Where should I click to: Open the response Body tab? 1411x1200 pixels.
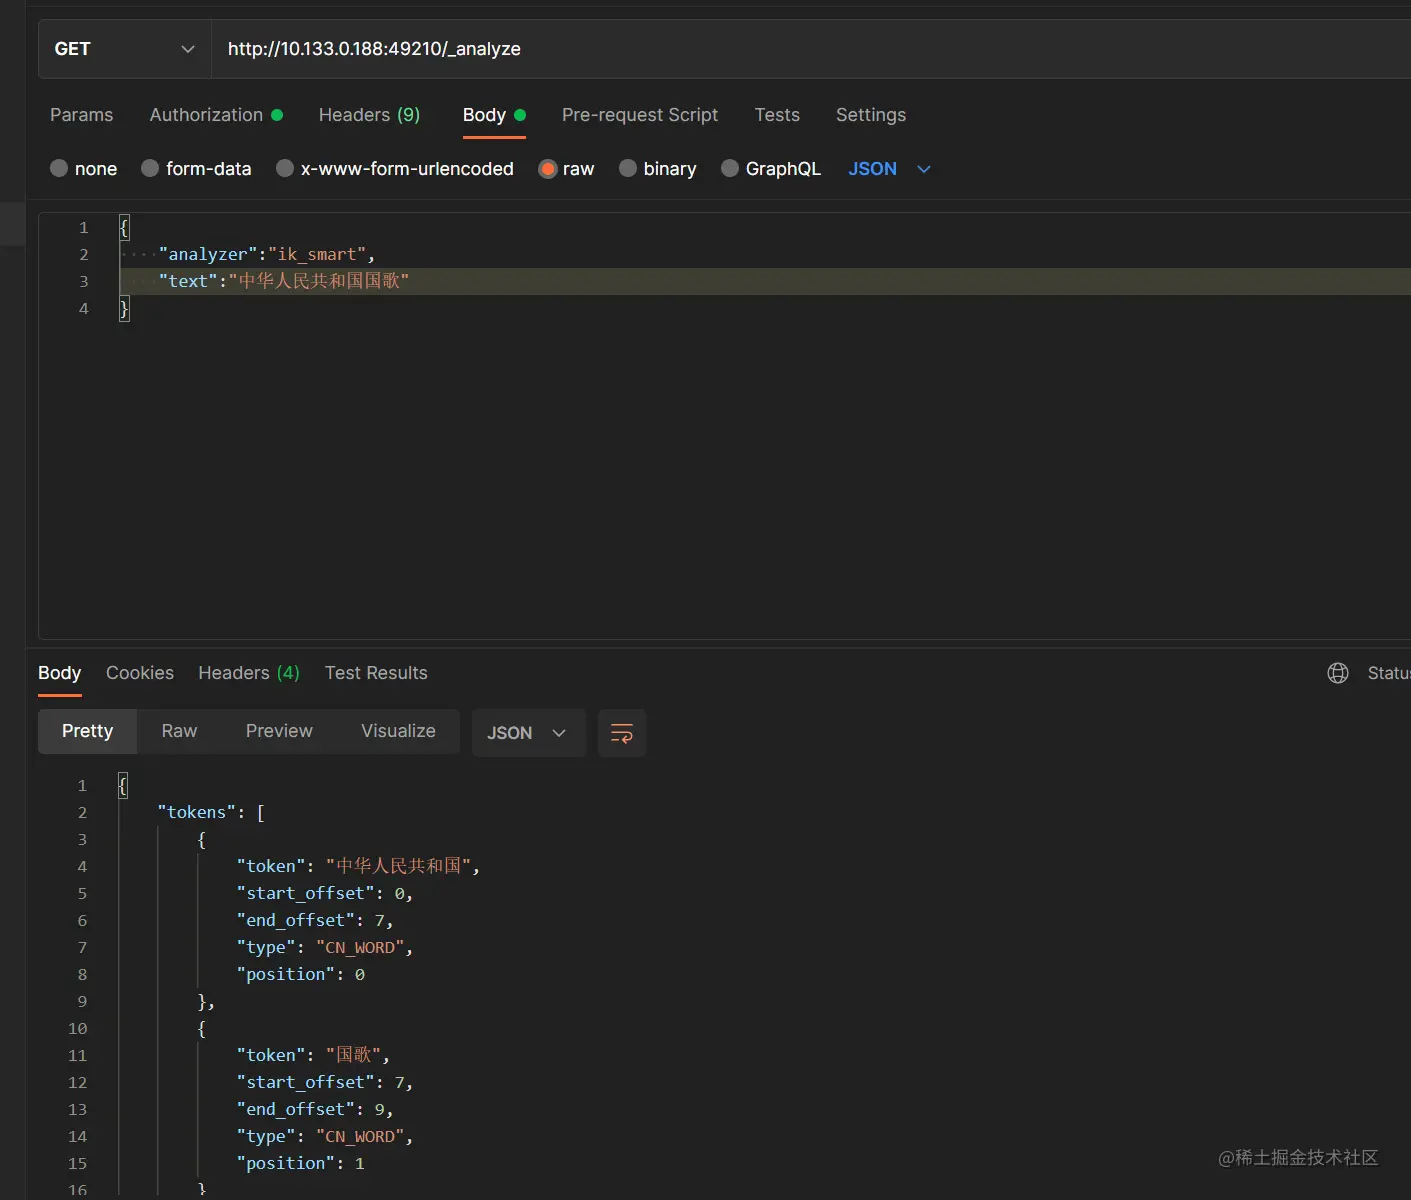(x=59, y=673)
